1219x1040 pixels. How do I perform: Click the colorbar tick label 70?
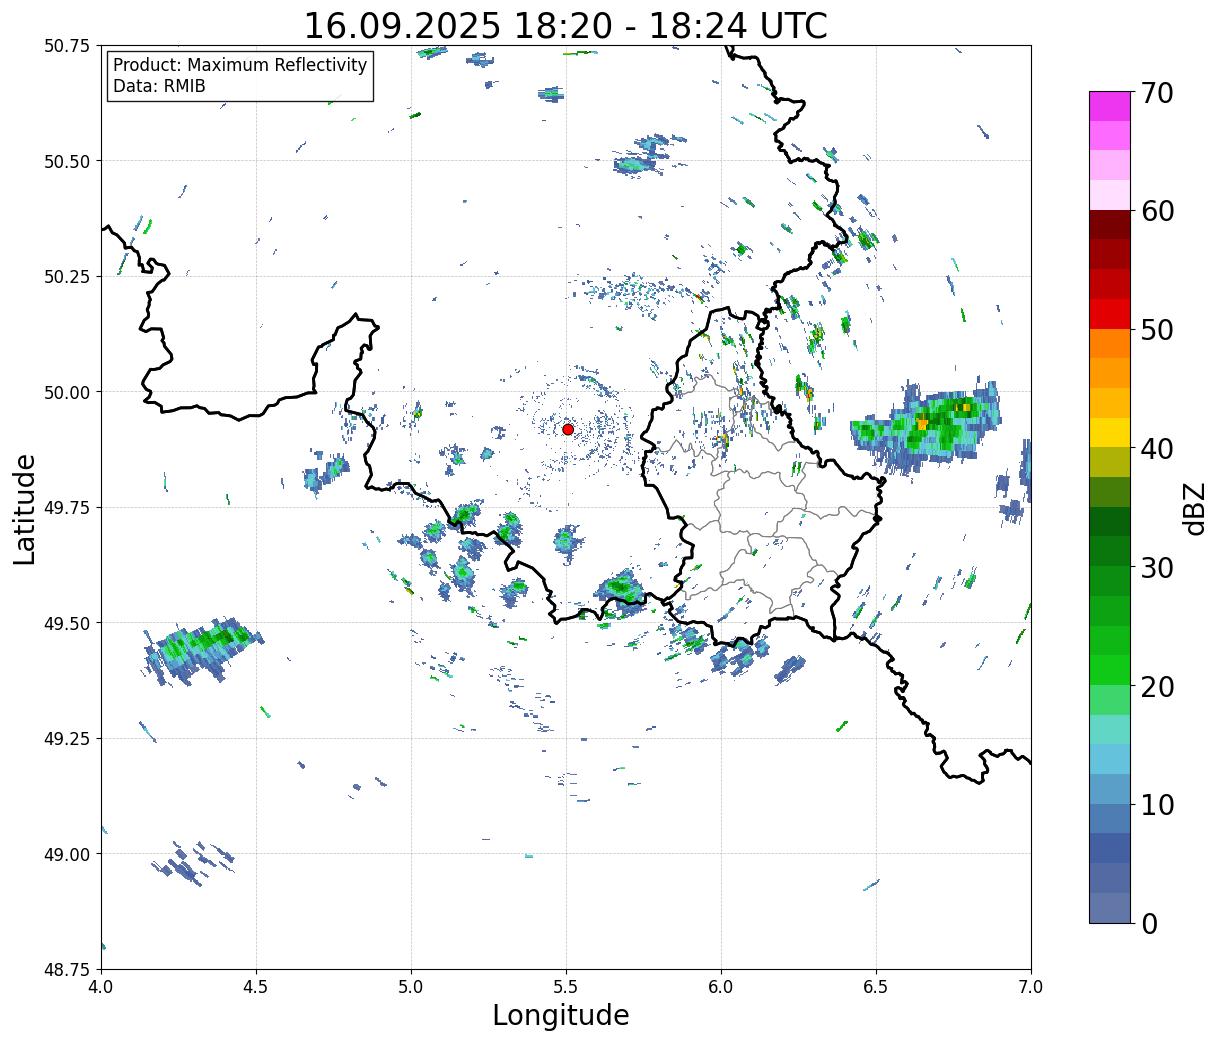pyautogui.click(x=1156, y=93)
